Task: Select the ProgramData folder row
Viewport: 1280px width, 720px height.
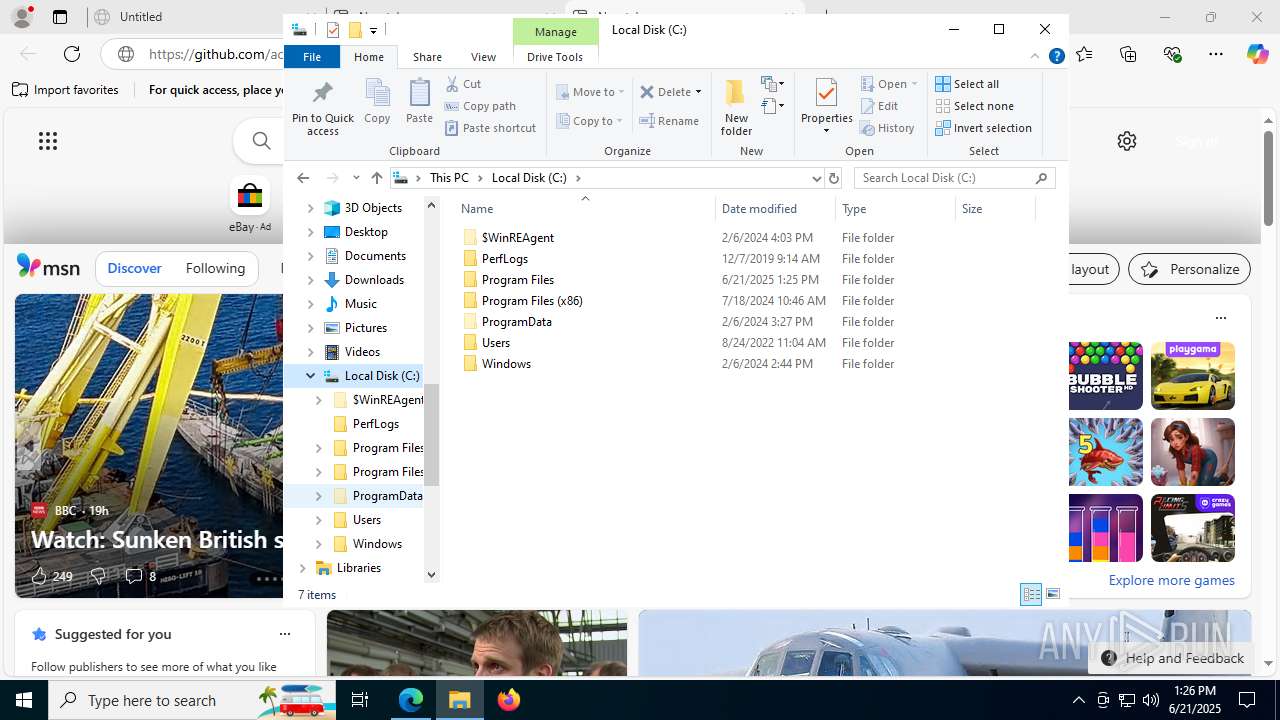Action: 747,322
